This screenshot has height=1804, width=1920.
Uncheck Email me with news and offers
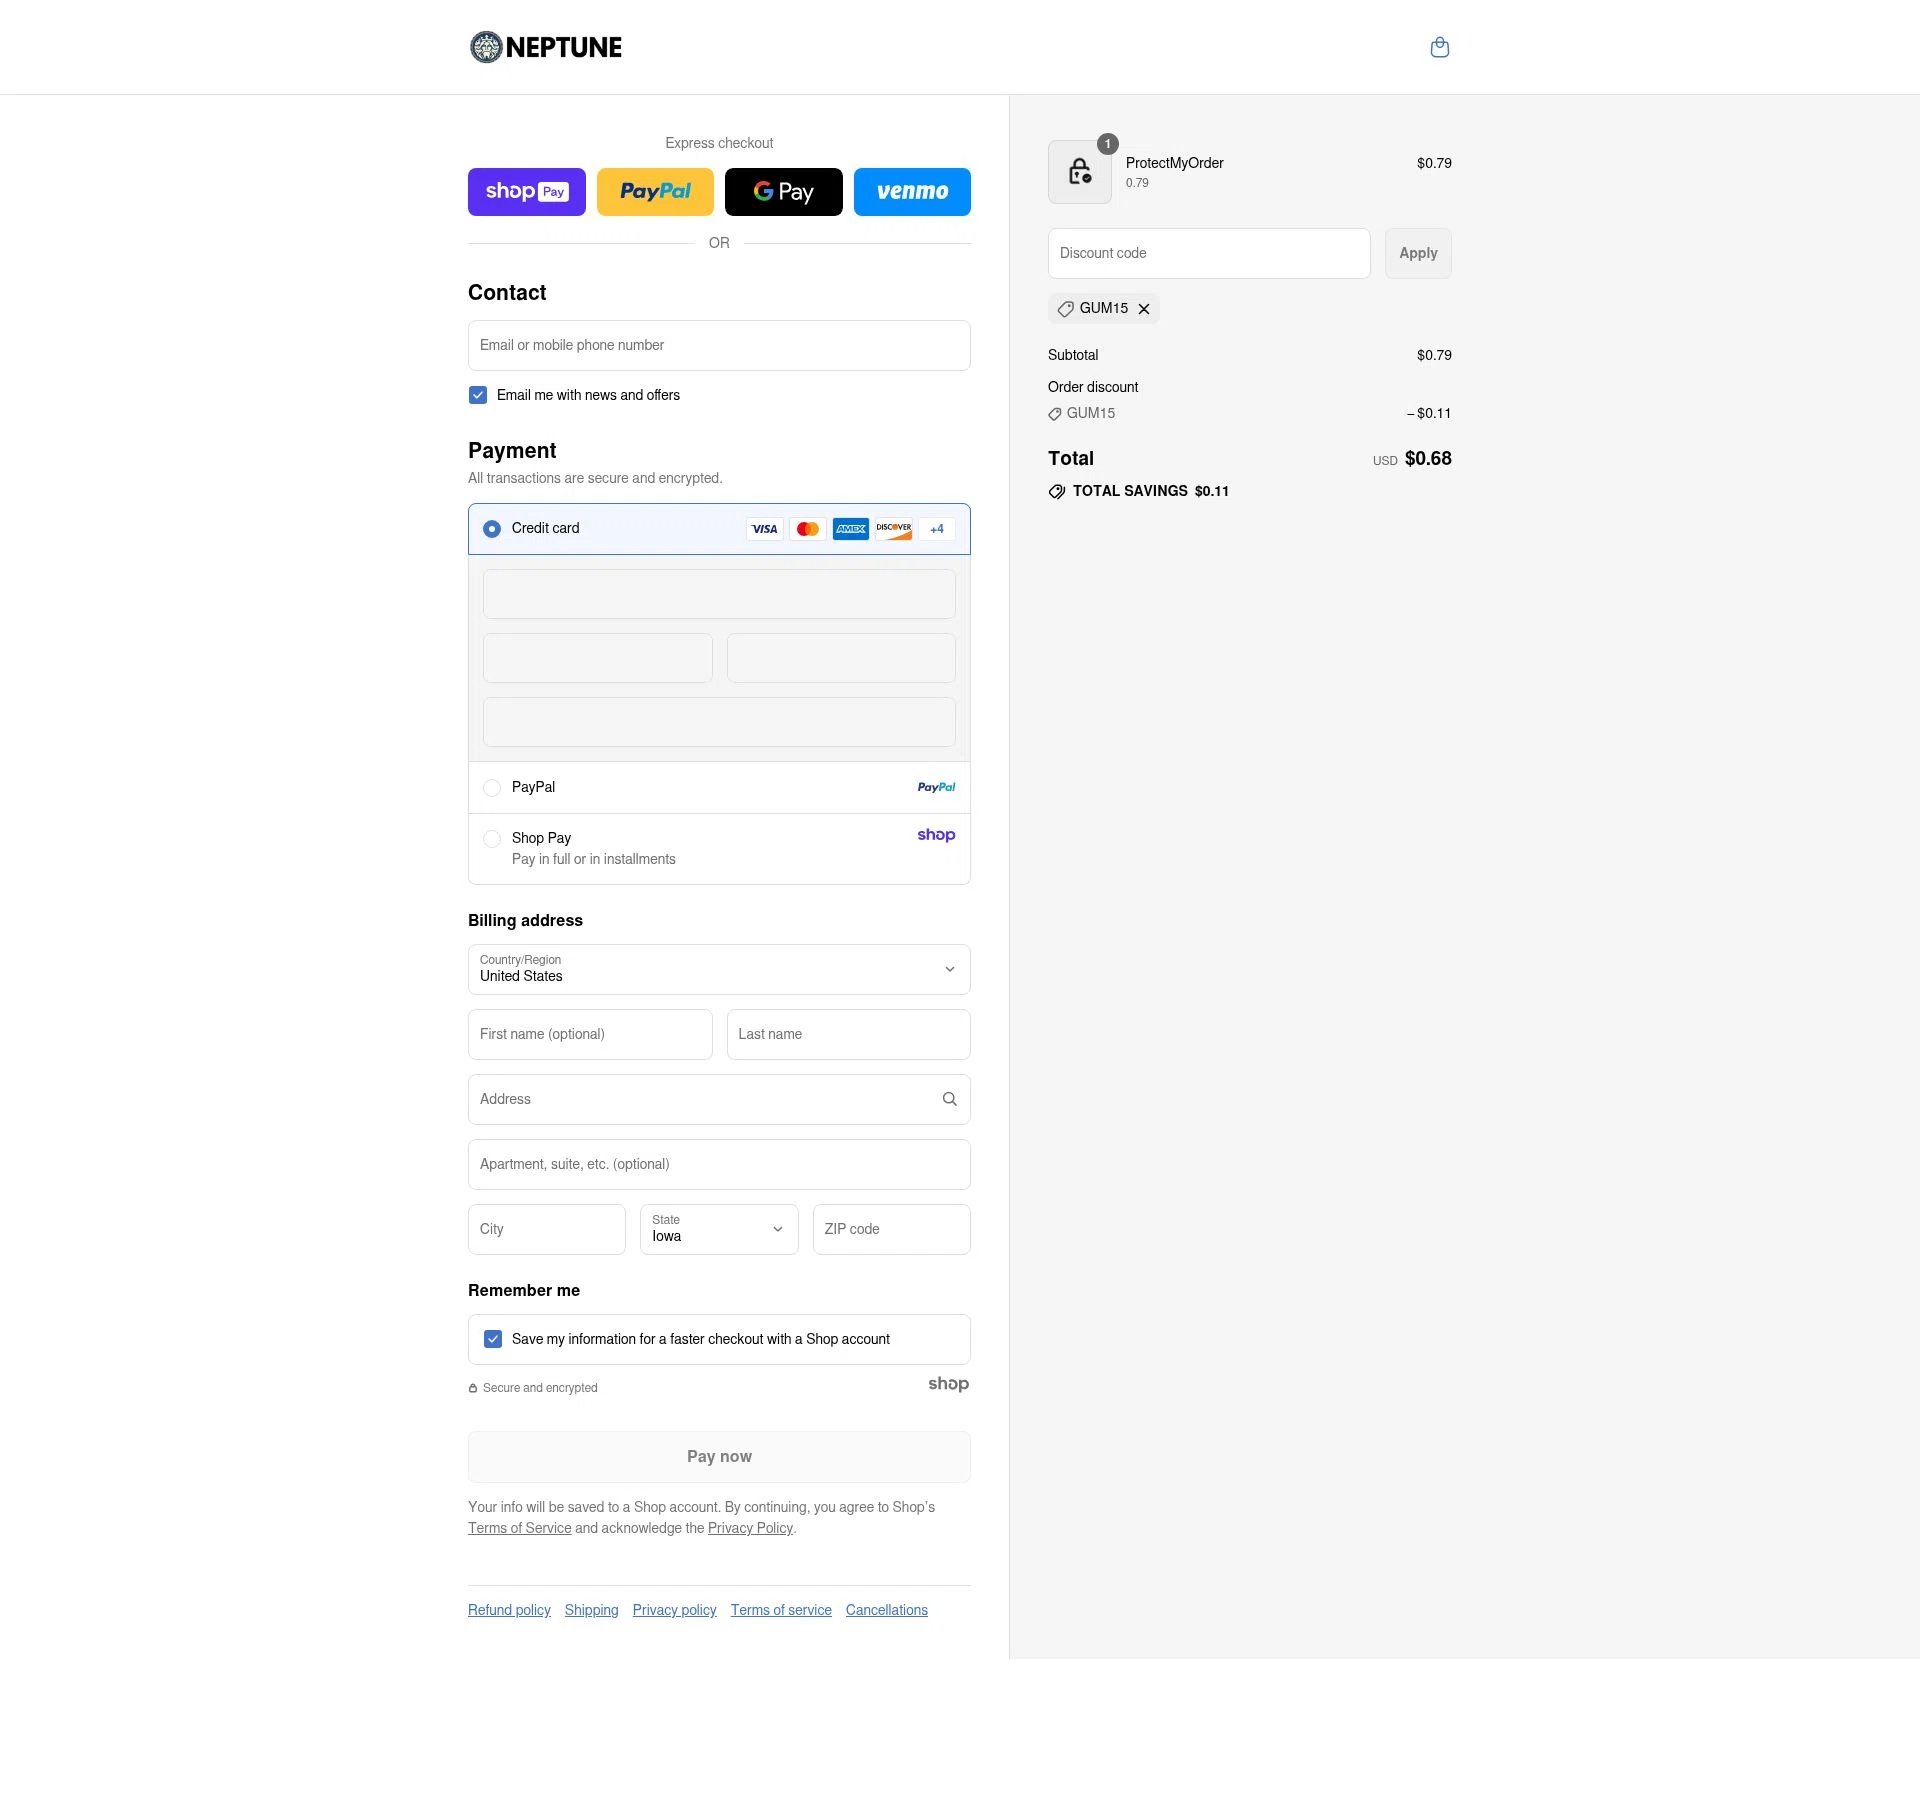478,395
